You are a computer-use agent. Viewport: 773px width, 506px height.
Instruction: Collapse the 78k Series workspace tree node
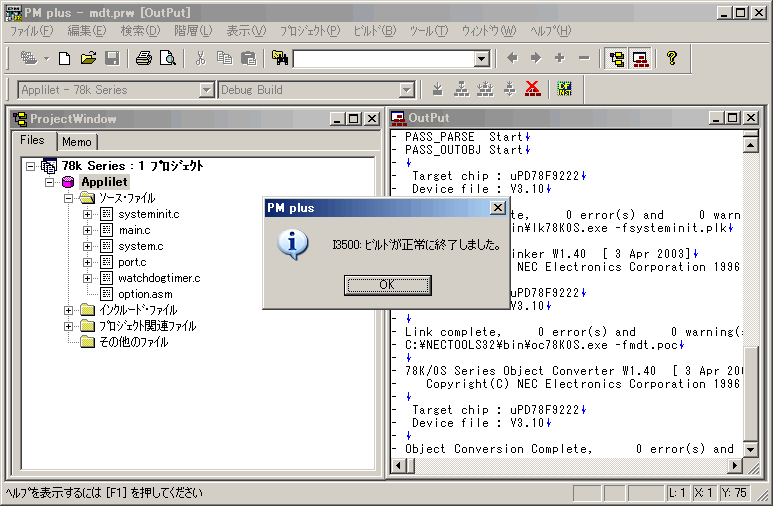(x=31, y=166)
